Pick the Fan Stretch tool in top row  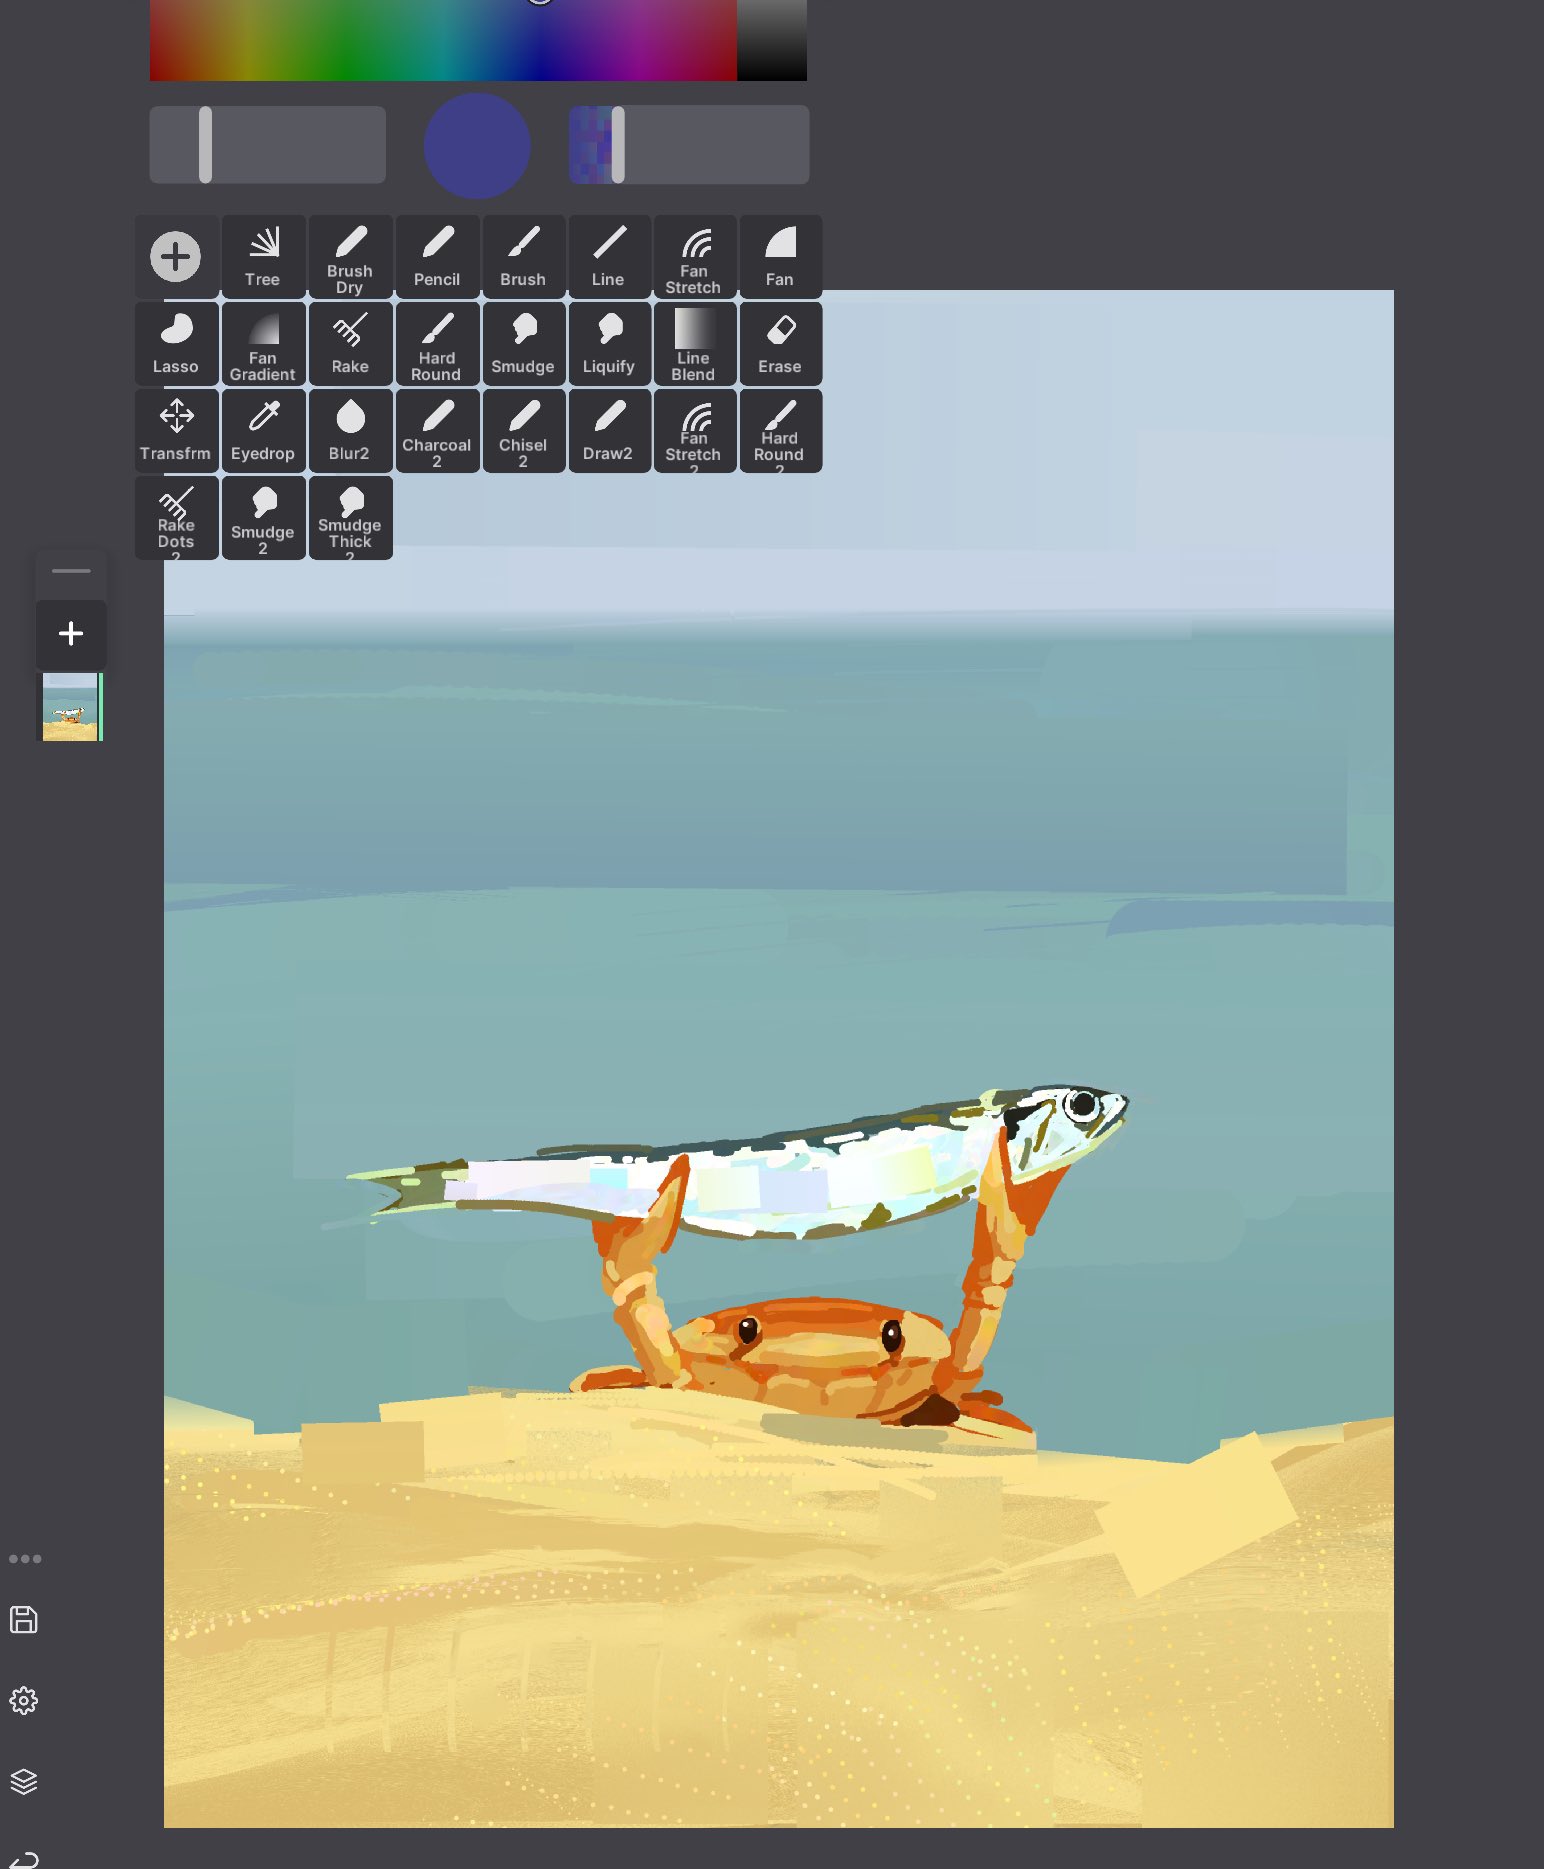[694, 256]
